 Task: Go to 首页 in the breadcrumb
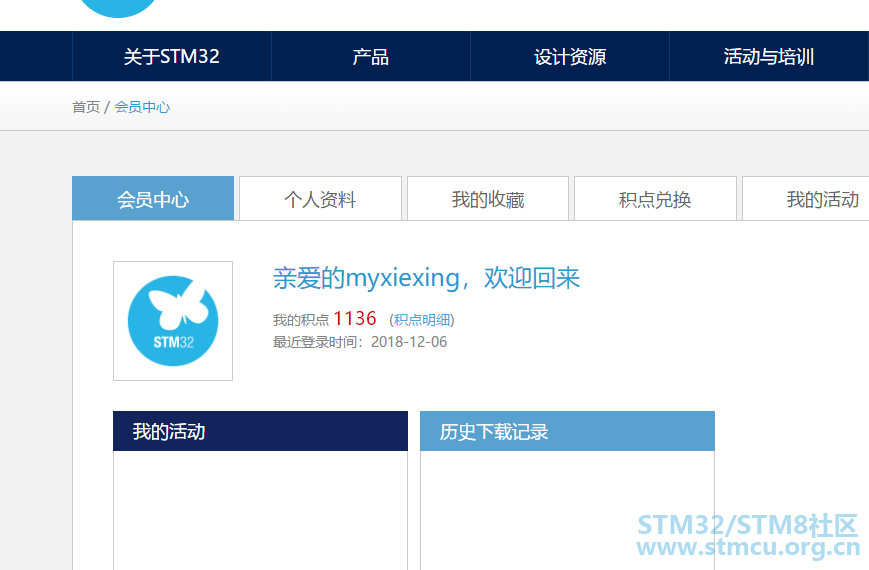(86, 107)
